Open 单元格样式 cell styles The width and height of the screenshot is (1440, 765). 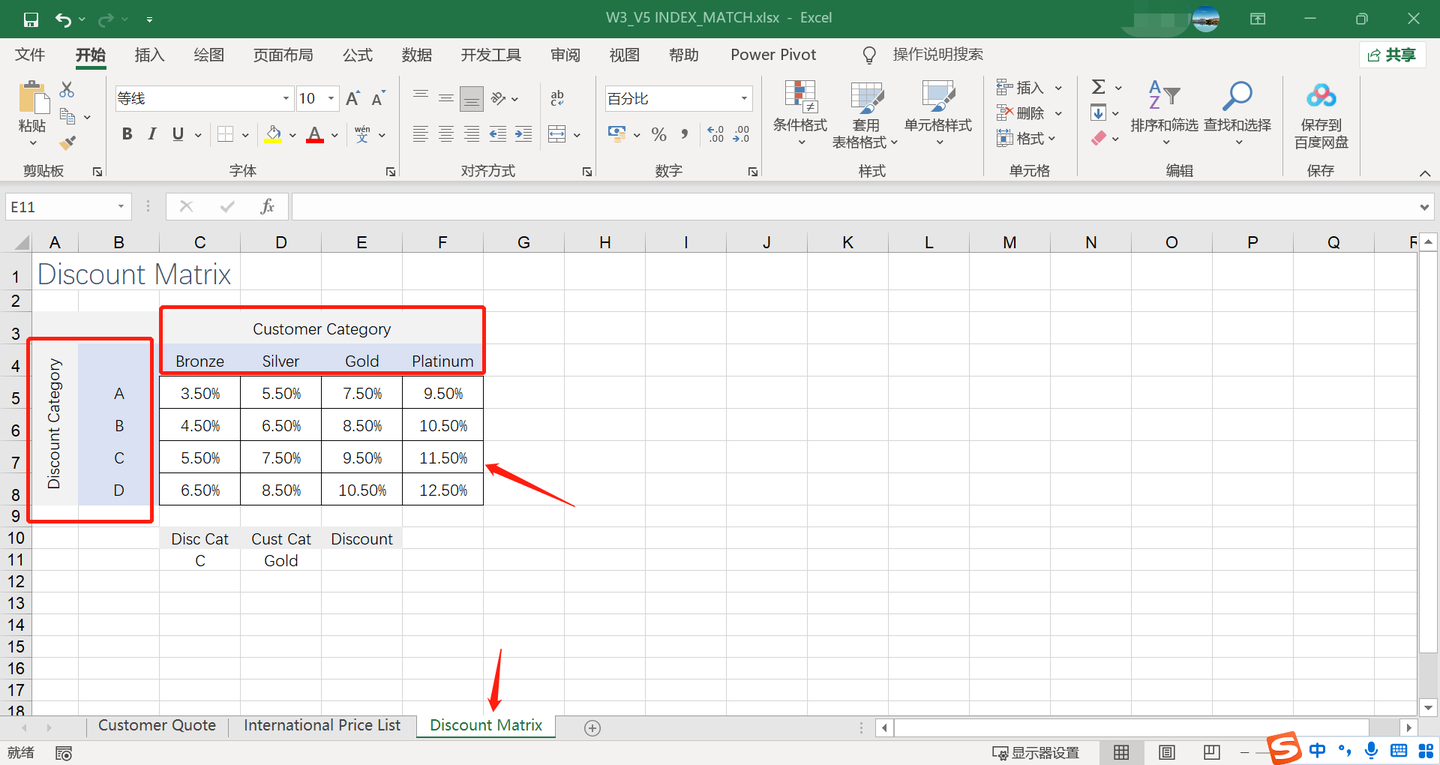coord(938,113)
